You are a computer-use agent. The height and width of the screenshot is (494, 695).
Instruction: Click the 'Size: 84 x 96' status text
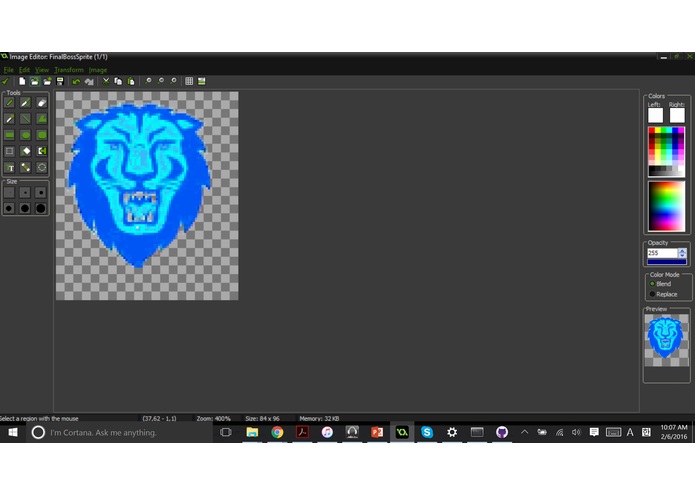click(x=262, y=419)
